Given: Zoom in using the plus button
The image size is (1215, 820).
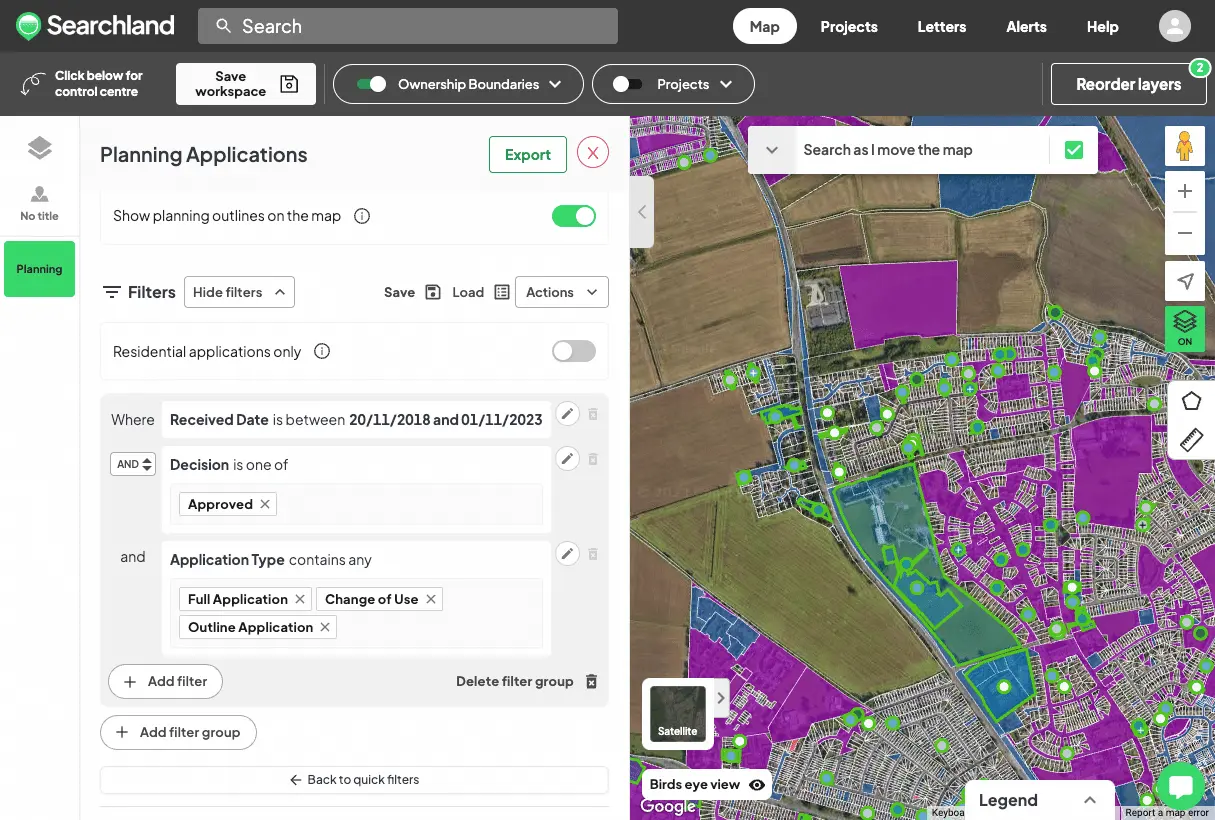Looking at the screenshot, I should 1184,191.
